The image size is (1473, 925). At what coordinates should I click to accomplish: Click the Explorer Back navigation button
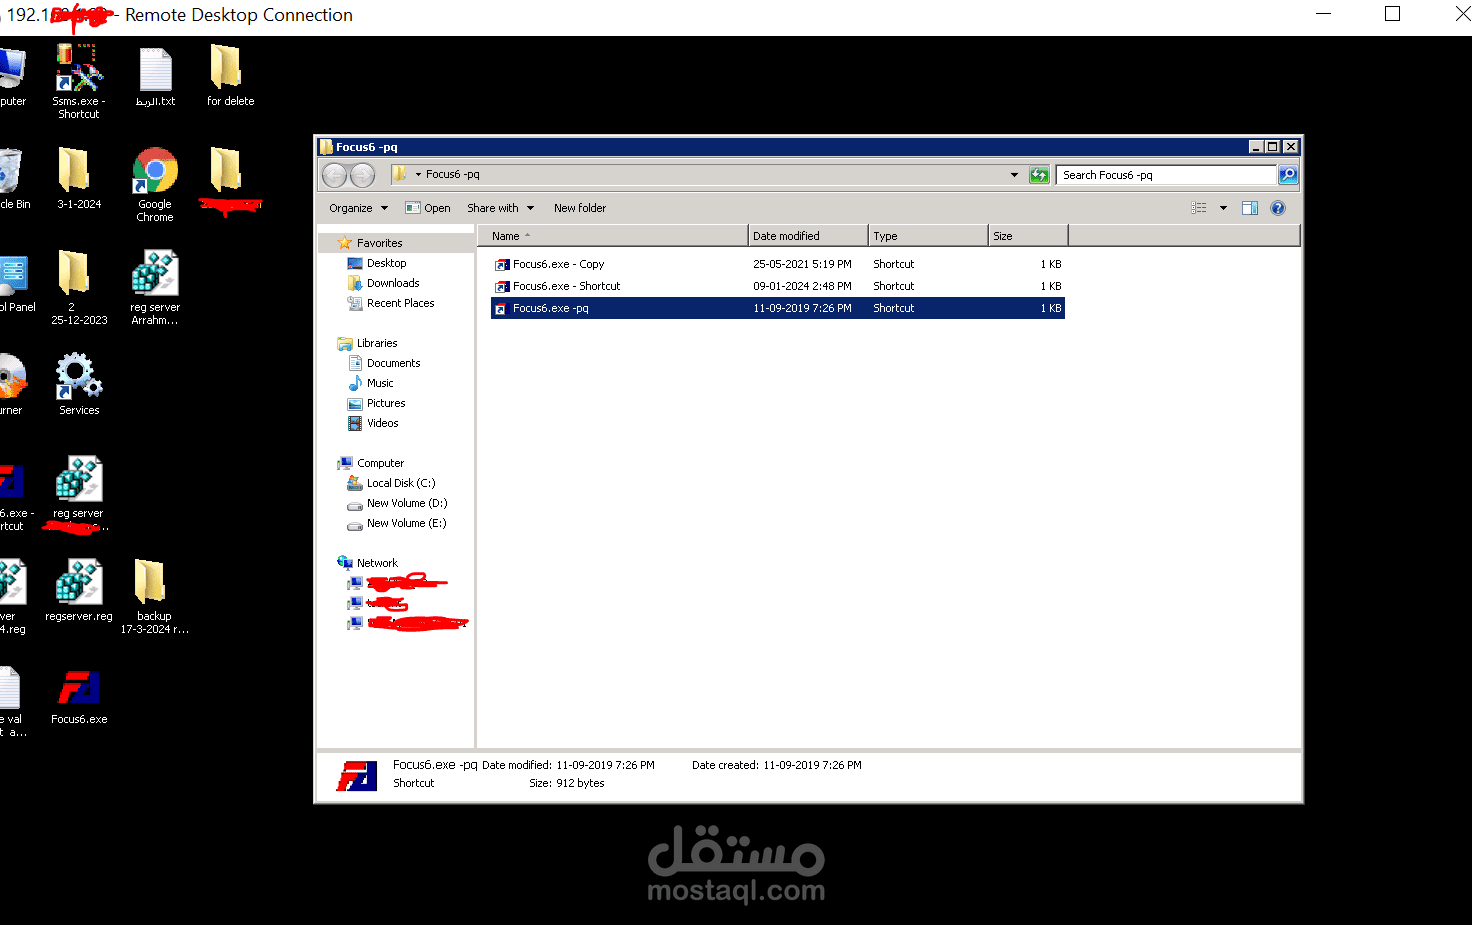click(x=334, y=175)
